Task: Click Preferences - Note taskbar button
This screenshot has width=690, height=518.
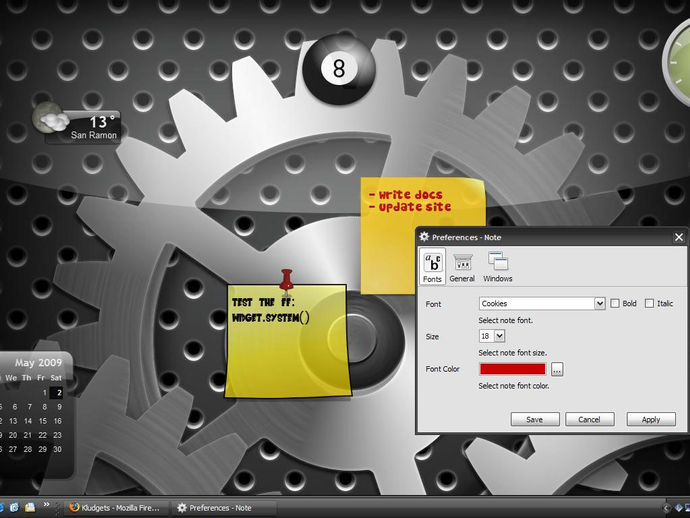Action: [x=224, y=508]
